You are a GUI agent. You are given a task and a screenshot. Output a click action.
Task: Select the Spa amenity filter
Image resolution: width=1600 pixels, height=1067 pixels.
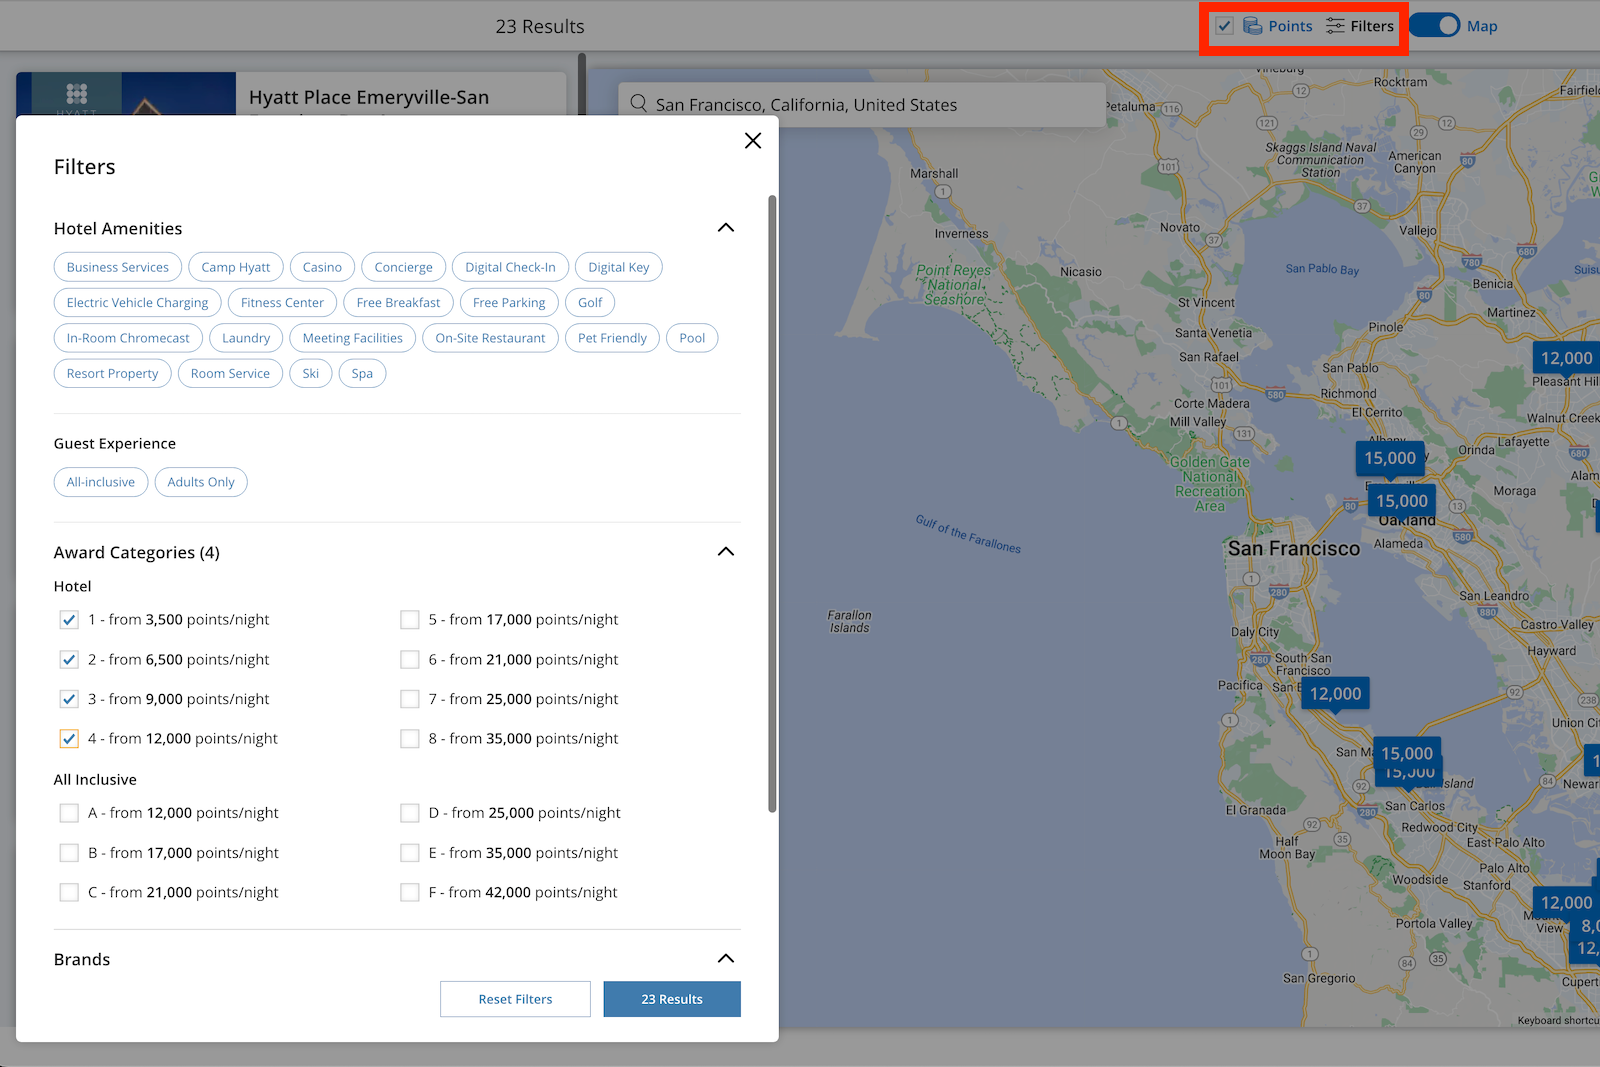[362, 373]
